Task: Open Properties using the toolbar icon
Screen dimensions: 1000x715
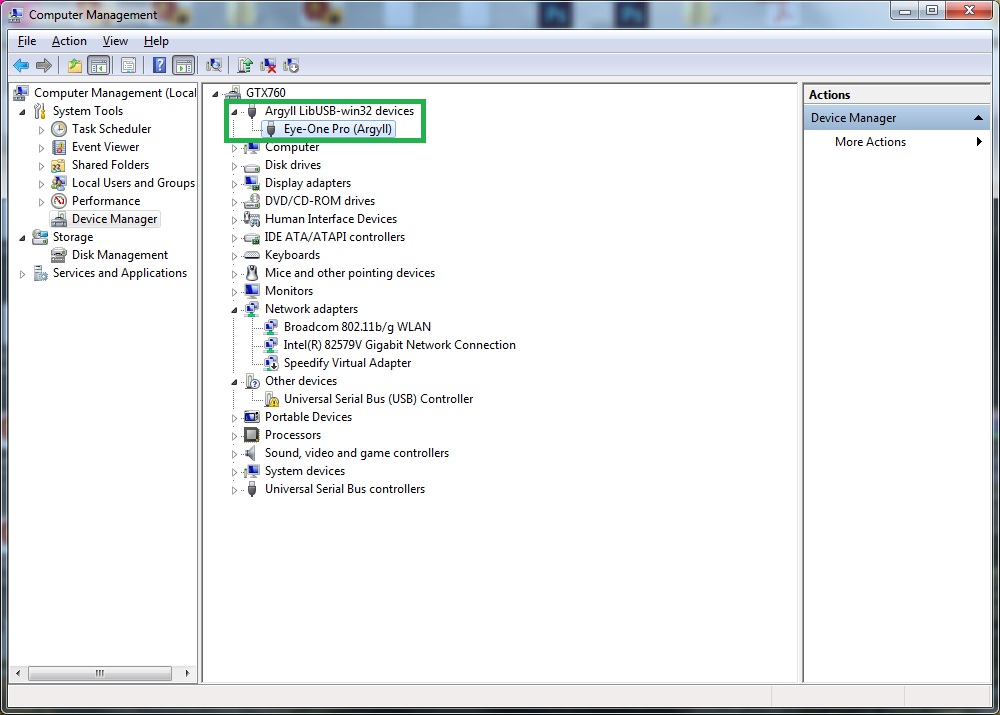Action: pyautogui.click(x=129, y=66)
